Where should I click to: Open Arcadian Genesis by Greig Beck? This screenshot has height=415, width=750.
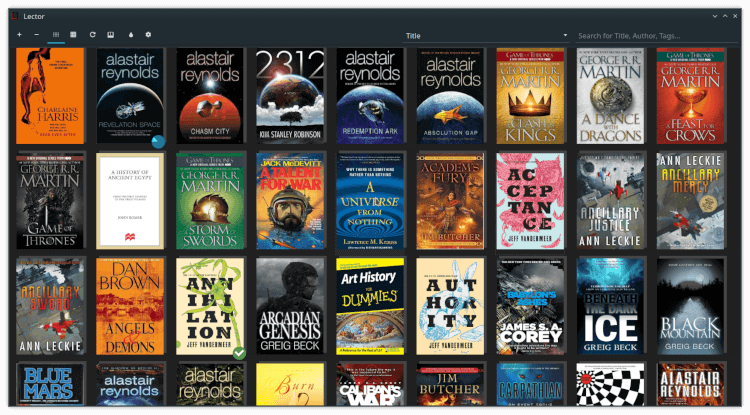coord(290,306)
